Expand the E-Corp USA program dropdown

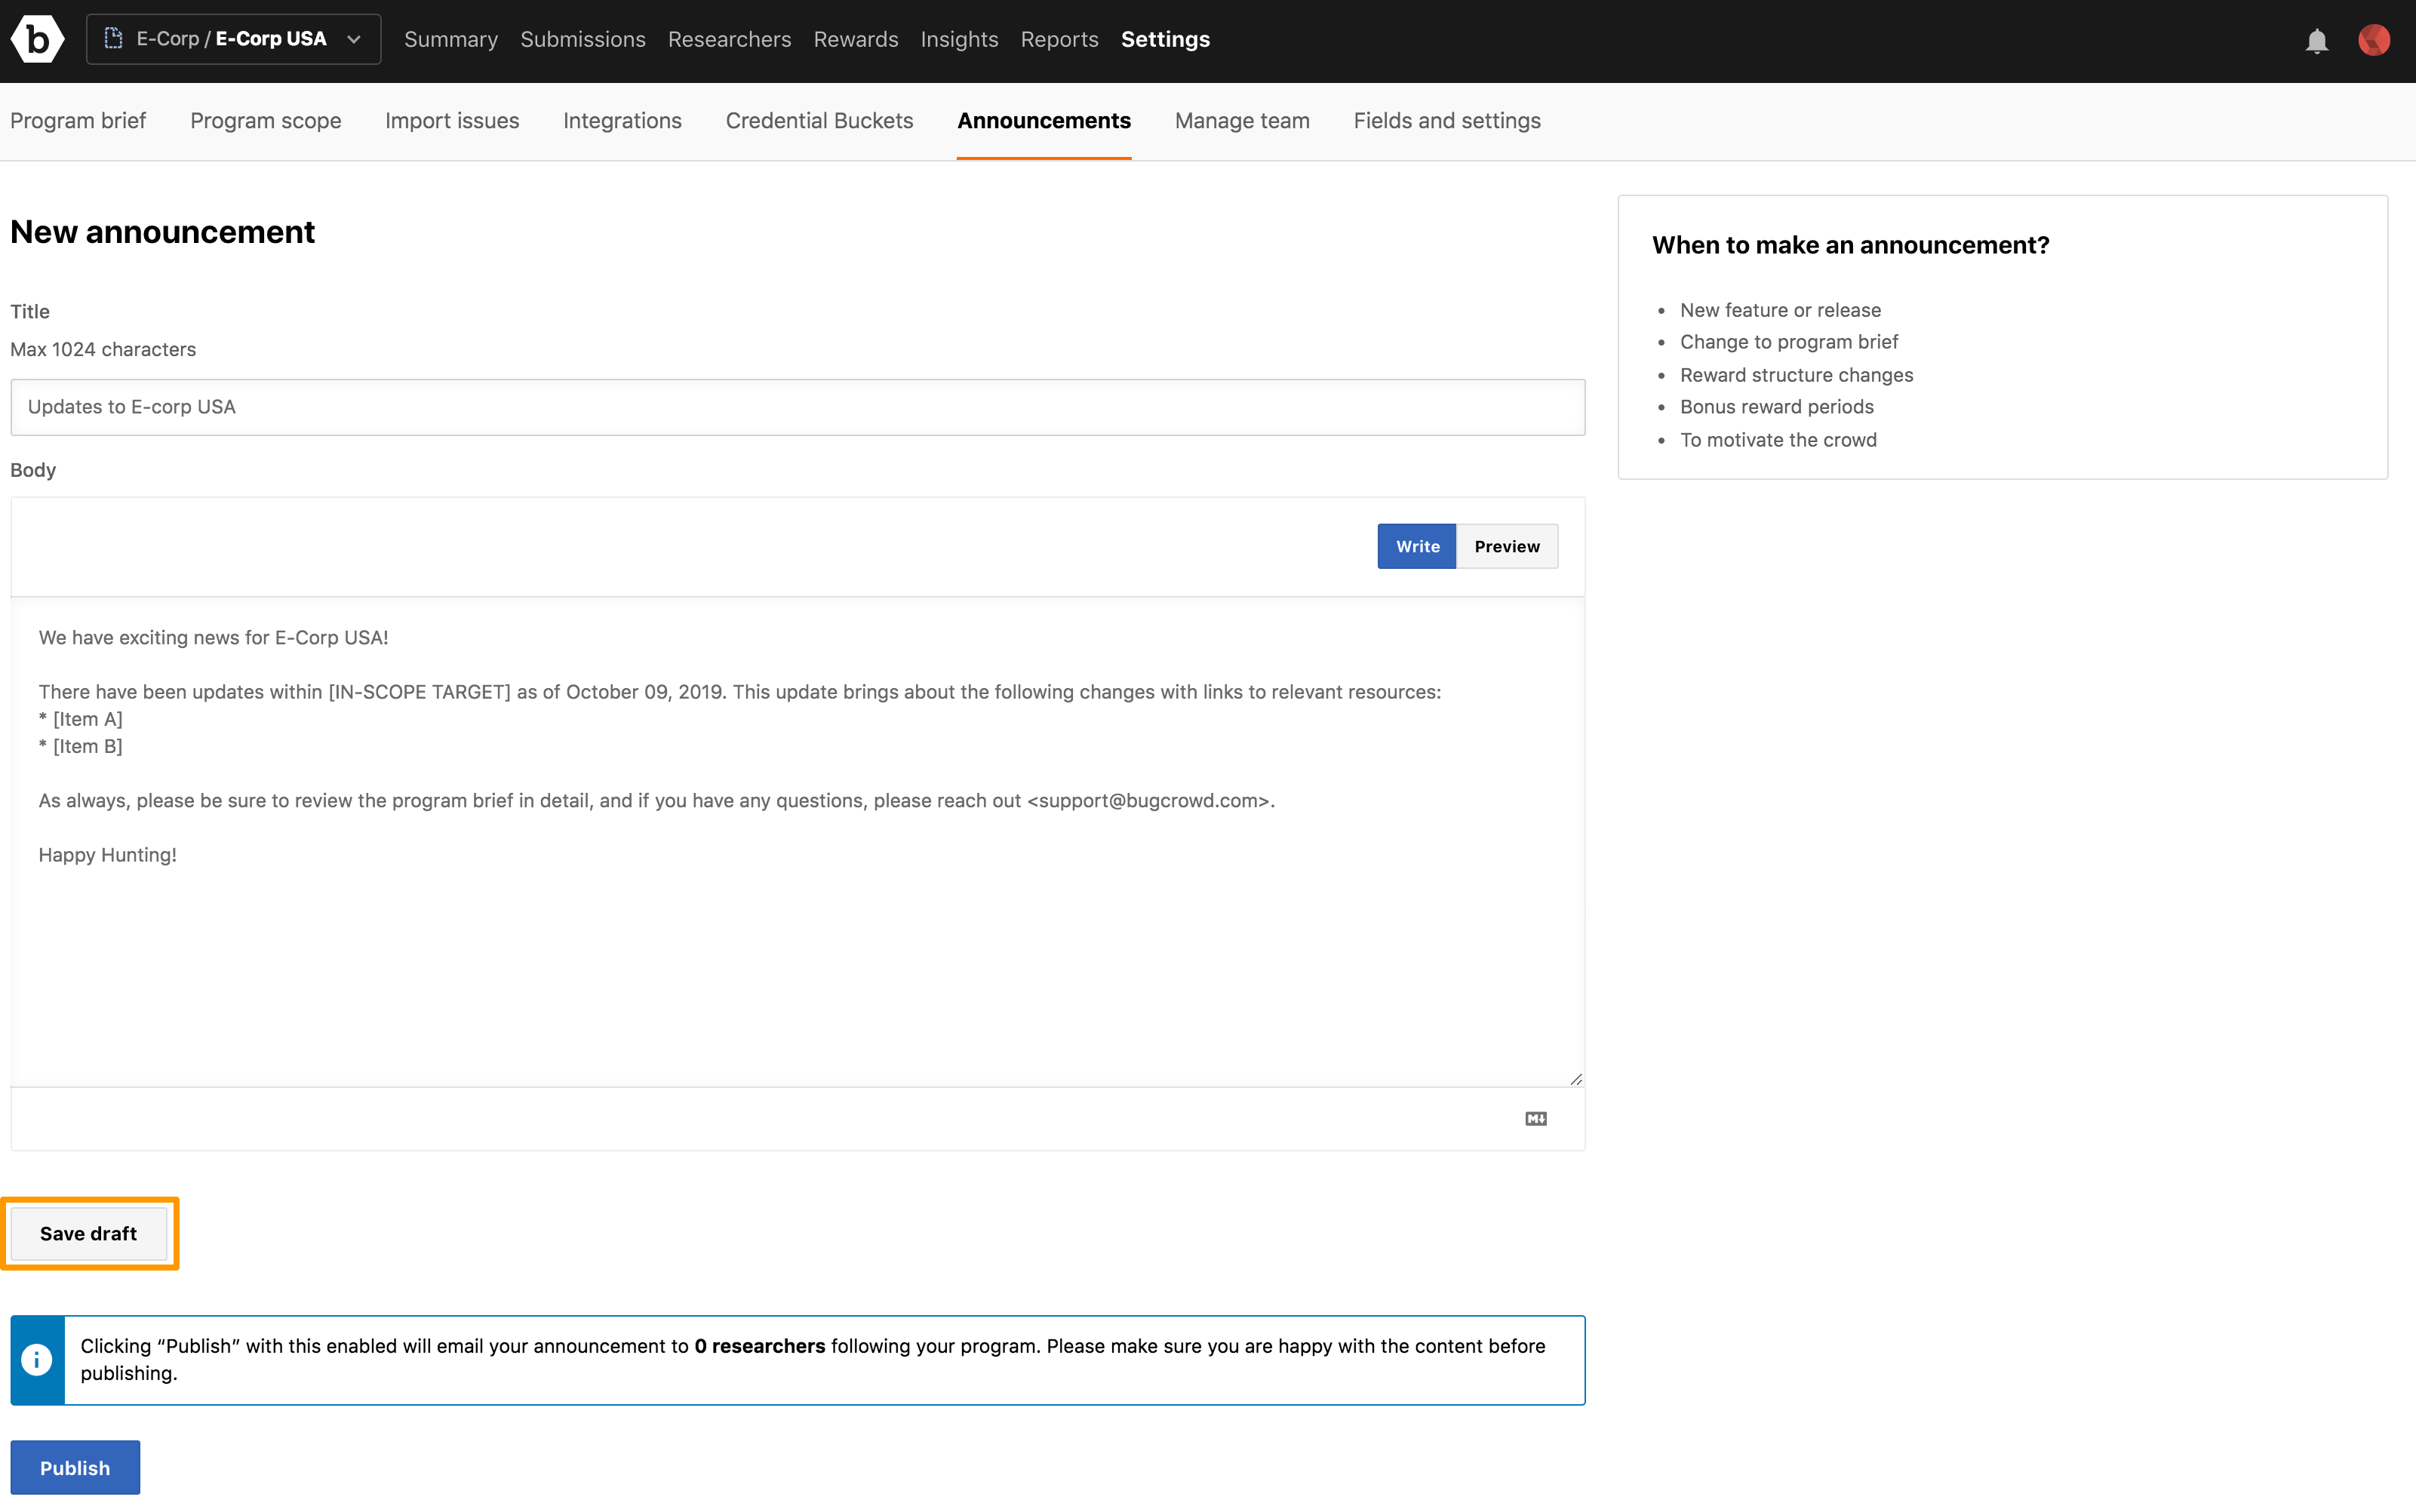coord(233,39)
